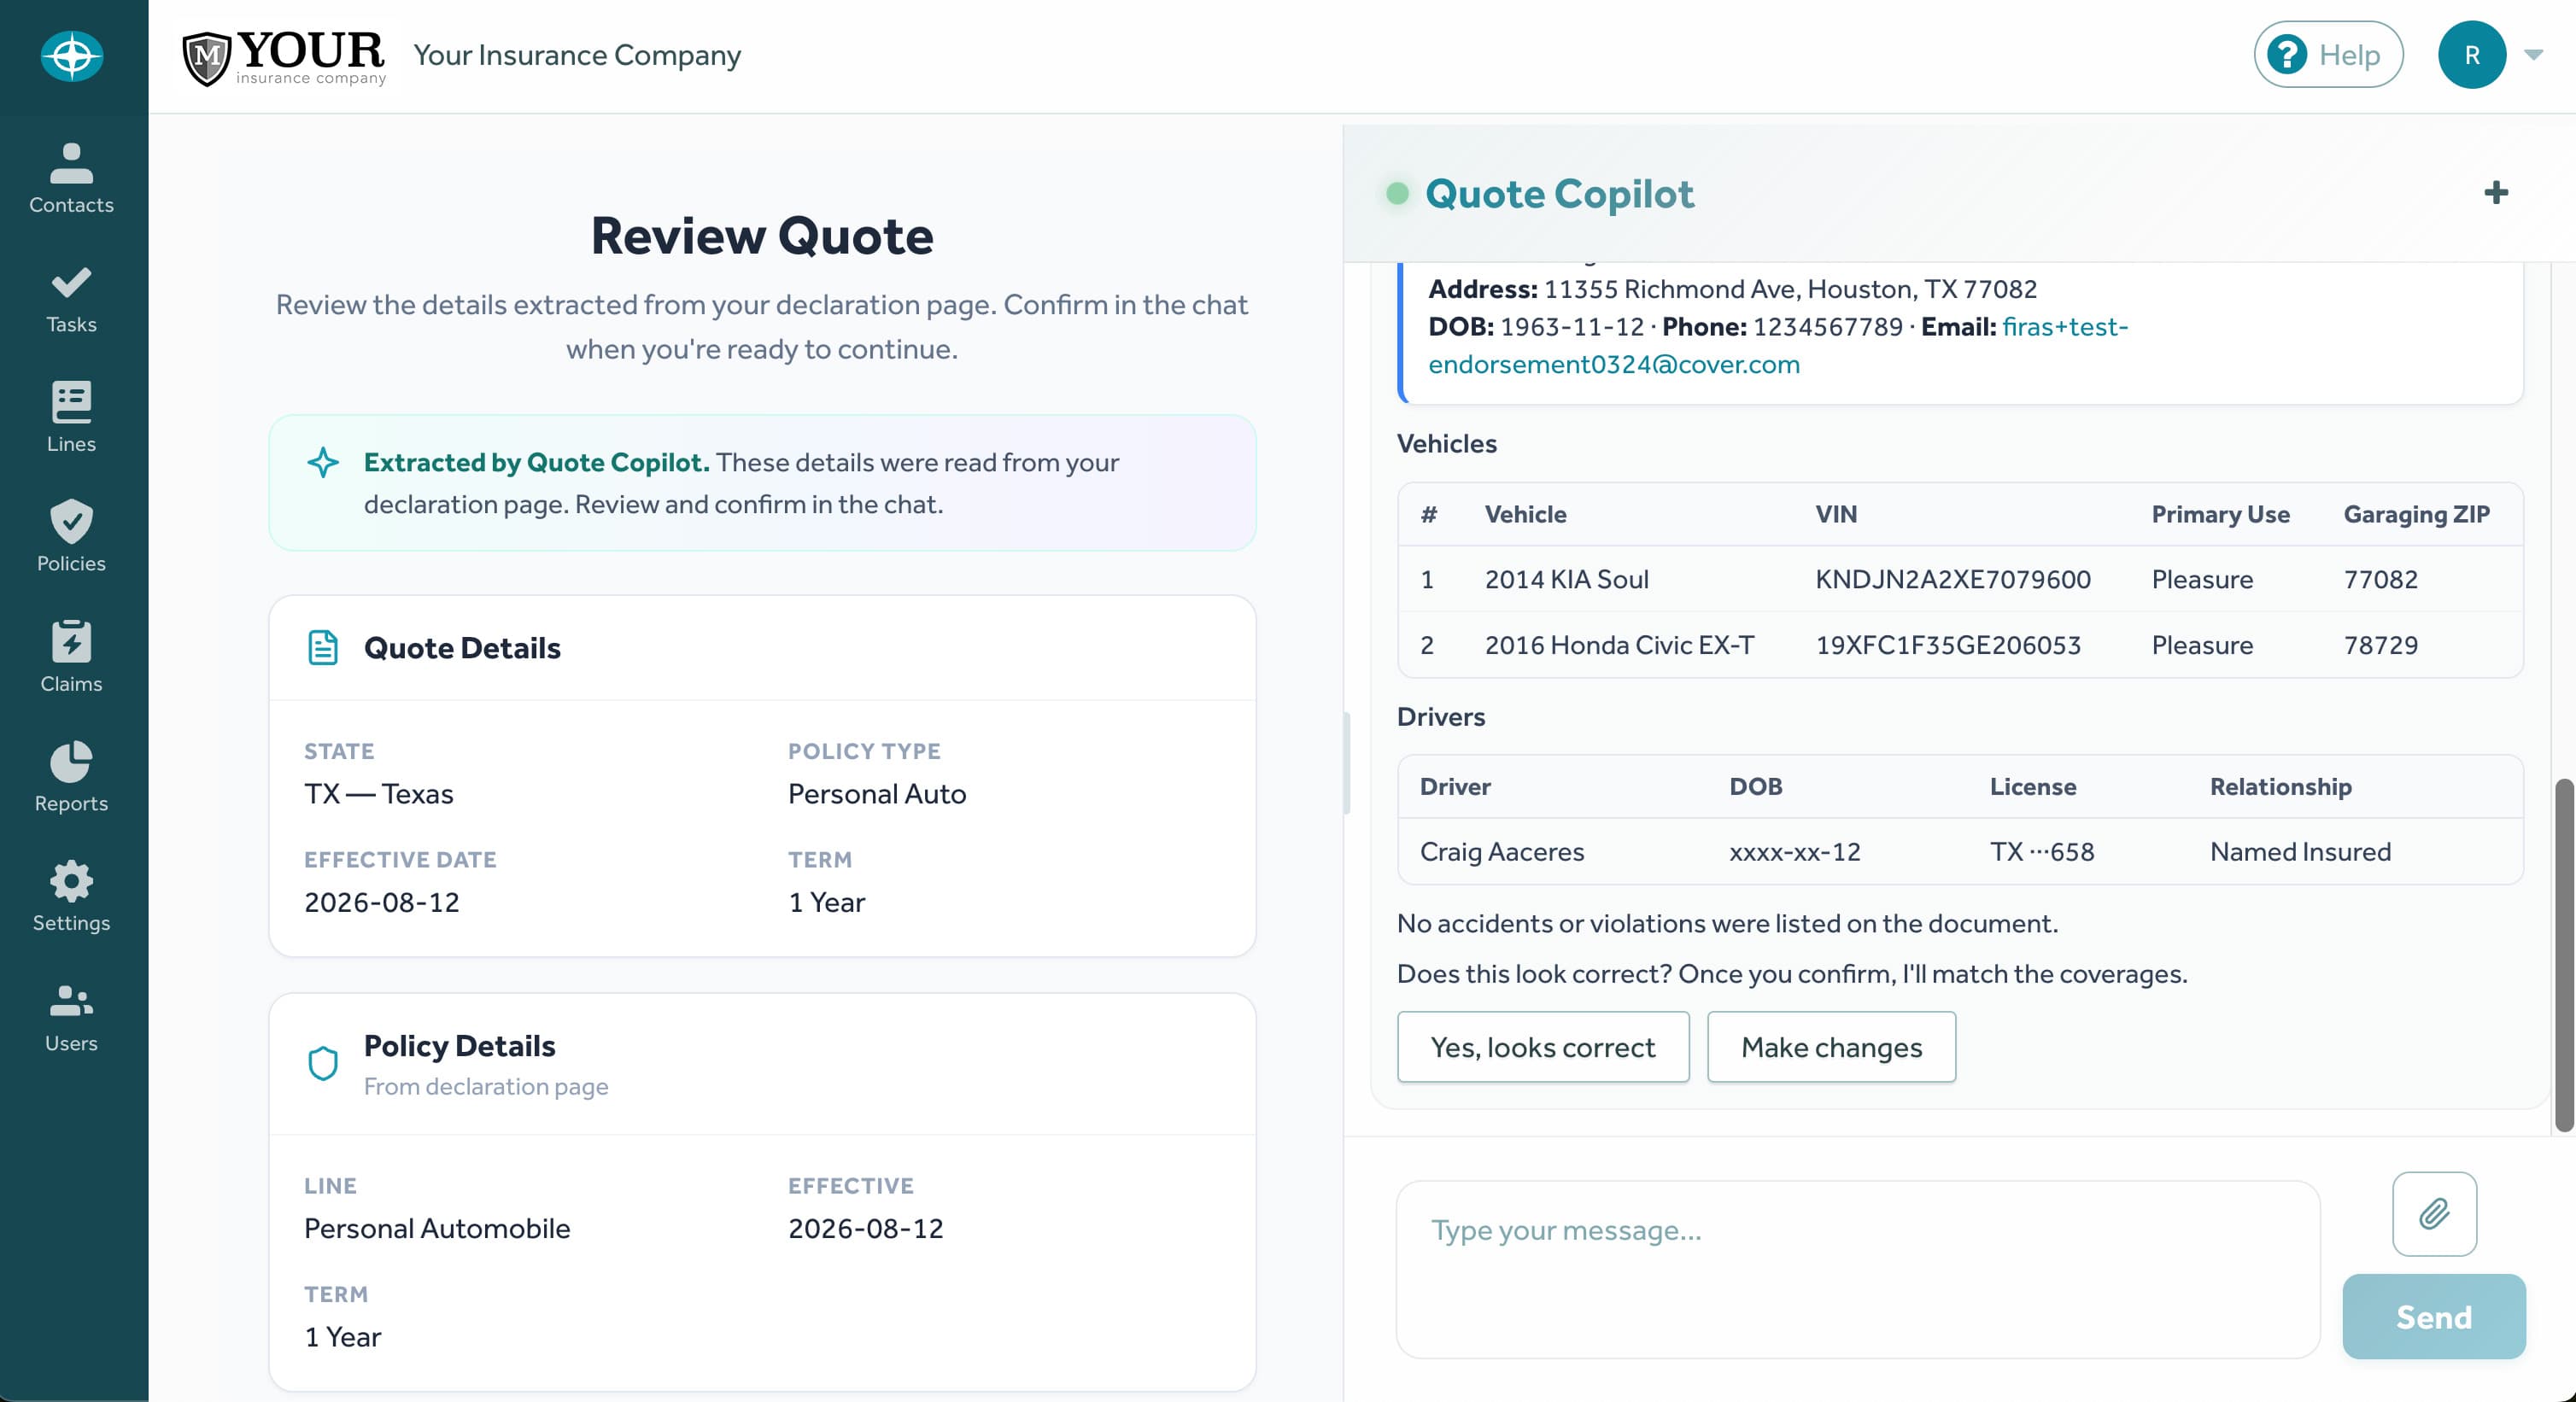Viewport: 2576px width, 1402px height.
Task: Click the Drivers section heading
Action: (x=1440, y=716)
